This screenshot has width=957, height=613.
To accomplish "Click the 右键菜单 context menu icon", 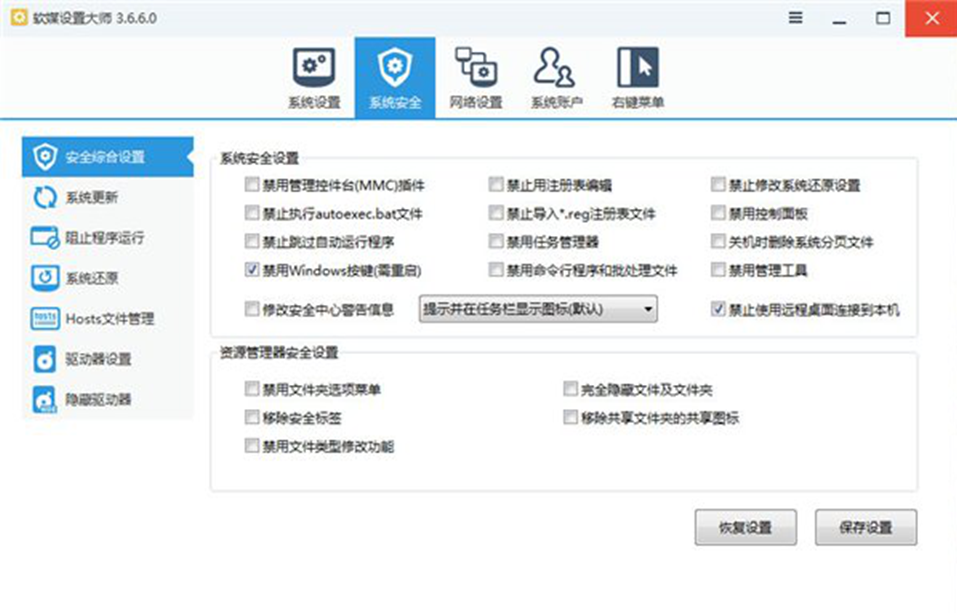I will pos(637,78).
